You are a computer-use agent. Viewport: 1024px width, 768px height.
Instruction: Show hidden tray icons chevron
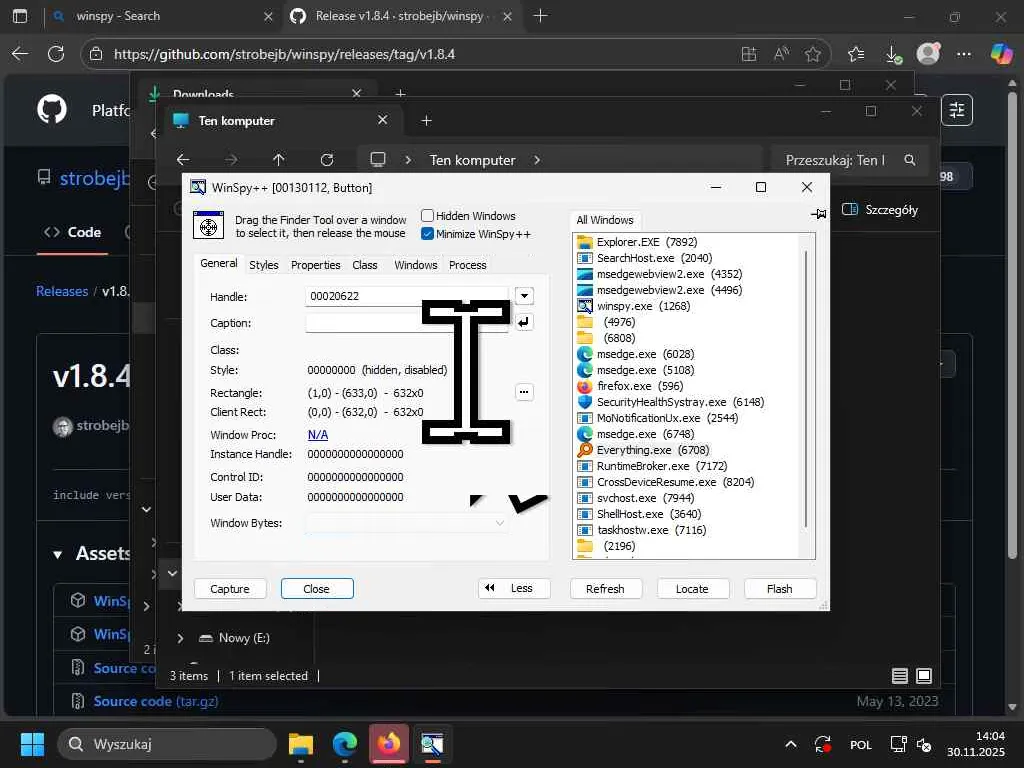(x=790, y=744)
